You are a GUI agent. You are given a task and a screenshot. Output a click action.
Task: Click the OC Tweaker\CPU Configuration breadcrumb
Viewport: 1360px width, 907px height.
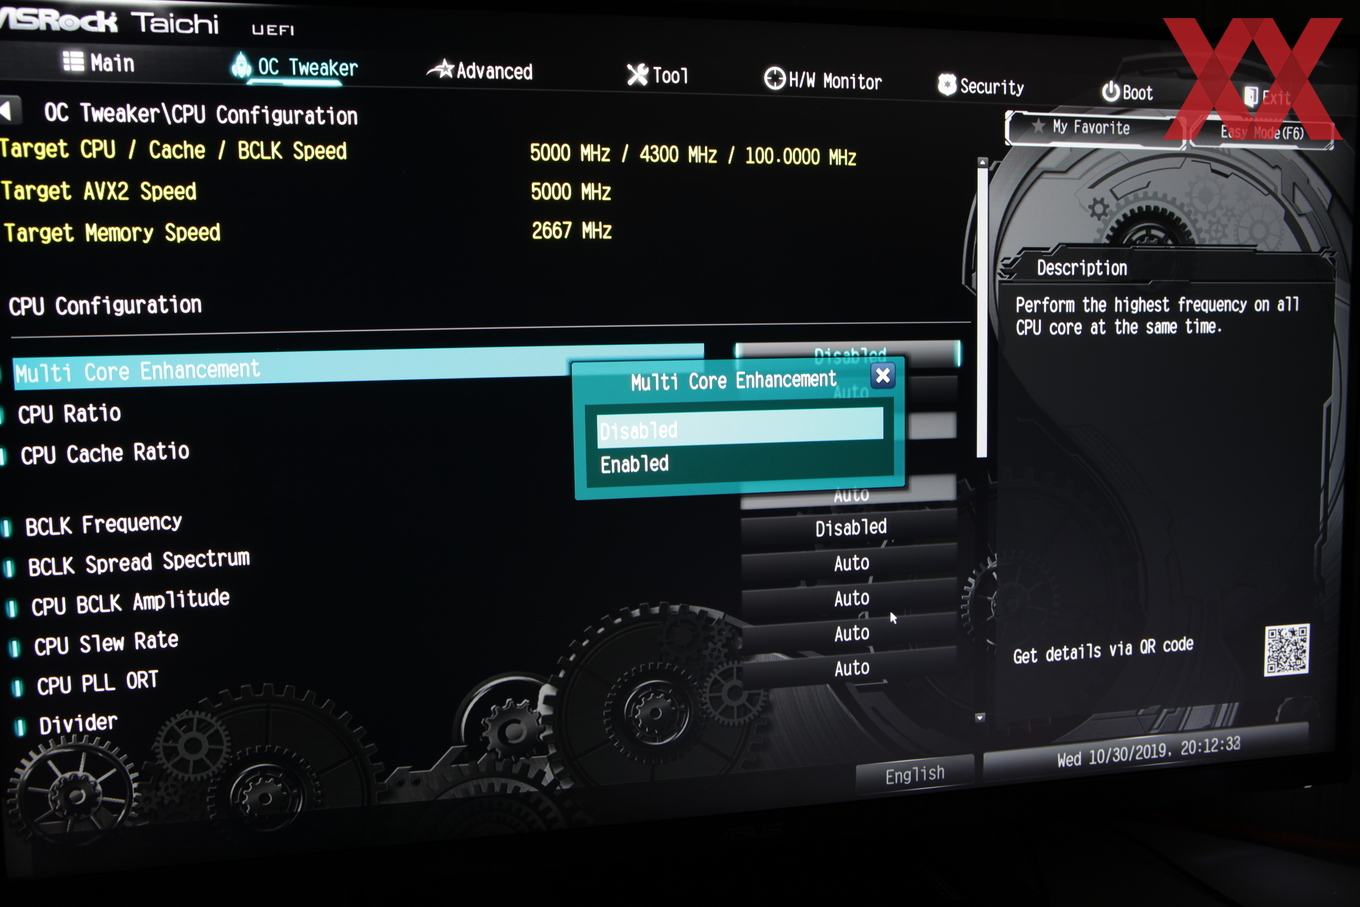click(x=201, y=114)
